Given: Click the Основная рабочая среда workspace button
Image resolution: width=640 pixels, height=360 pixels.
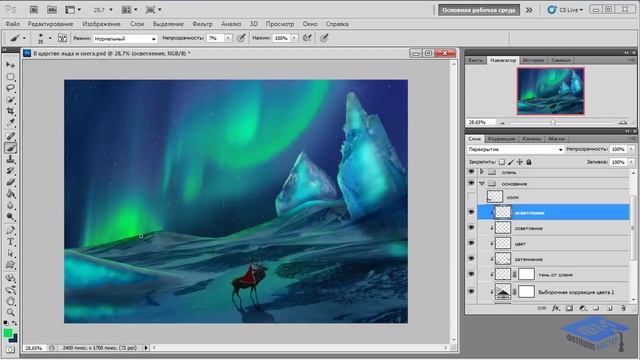Looking at the screenshot, I should [x=479, y=10].
